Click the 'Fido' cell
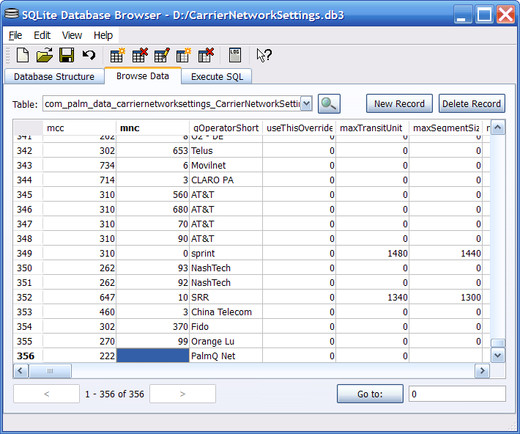This screenshot has width=520, height=434. [226, 327]
